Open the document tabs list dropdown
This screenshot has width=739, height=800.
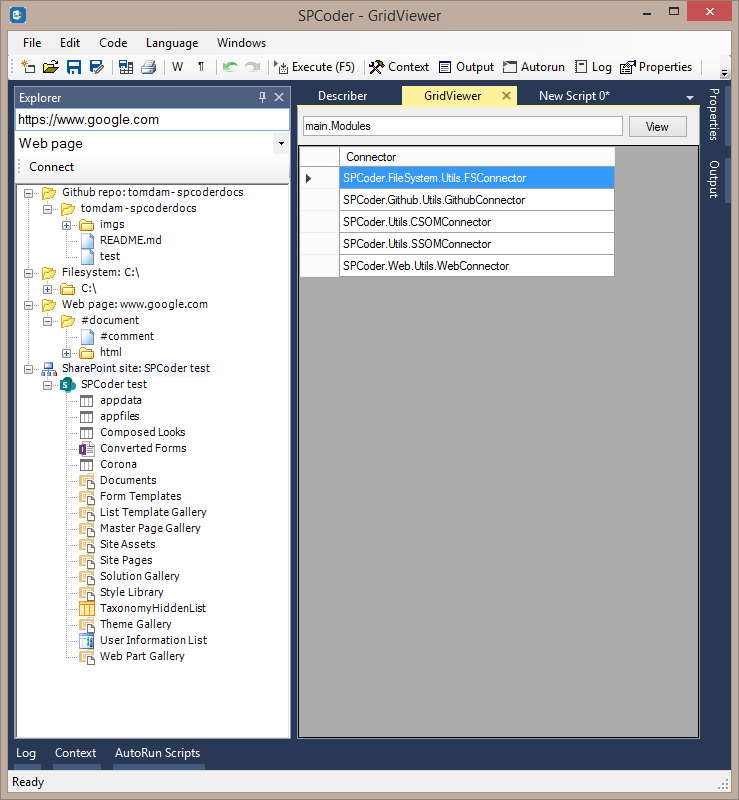(x=689, y=97)
